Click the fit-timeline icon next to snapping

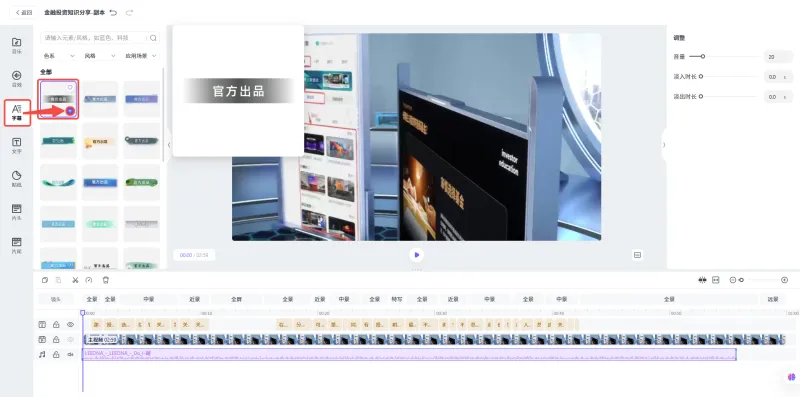tap(716, 280)
